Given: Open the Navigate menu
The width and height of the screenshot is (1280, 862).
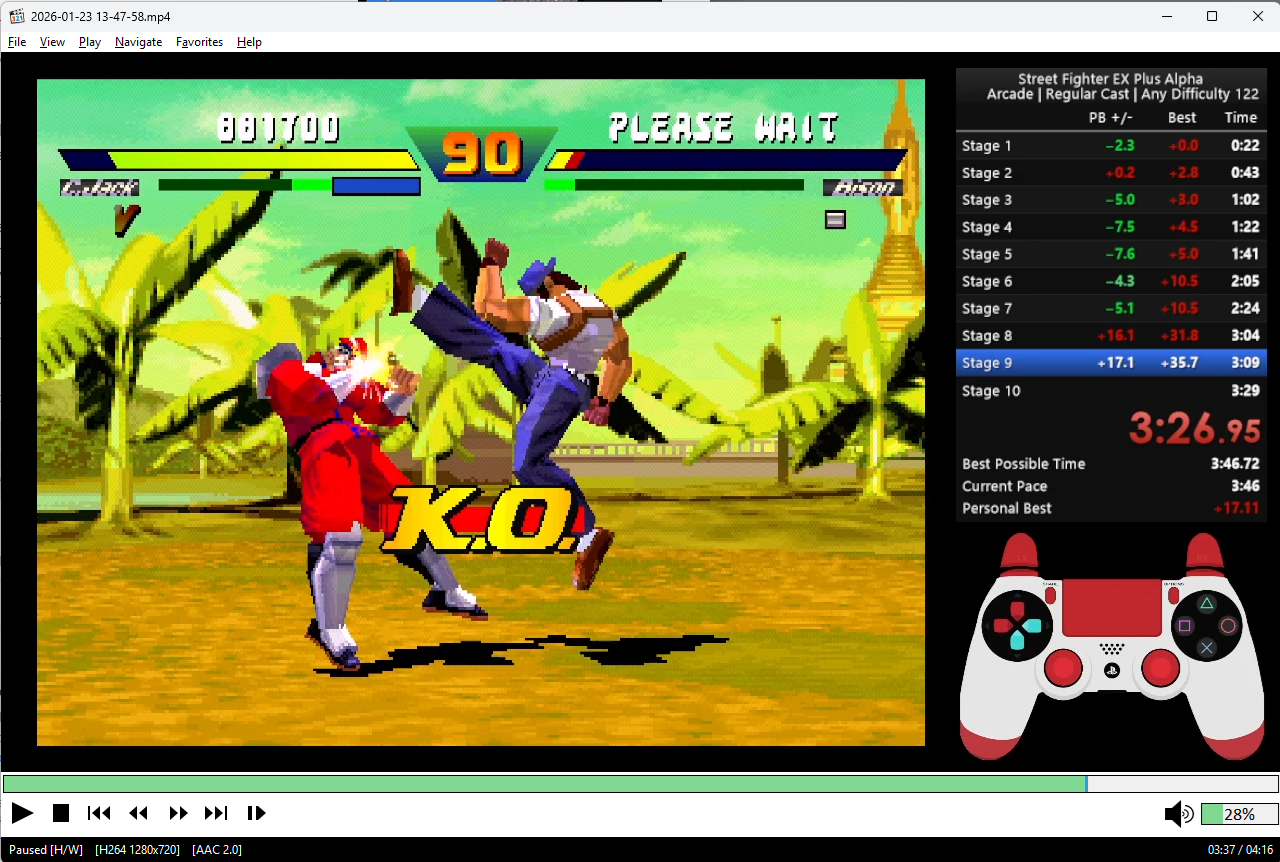Looking at the screenshot, I should click(138, 42).
